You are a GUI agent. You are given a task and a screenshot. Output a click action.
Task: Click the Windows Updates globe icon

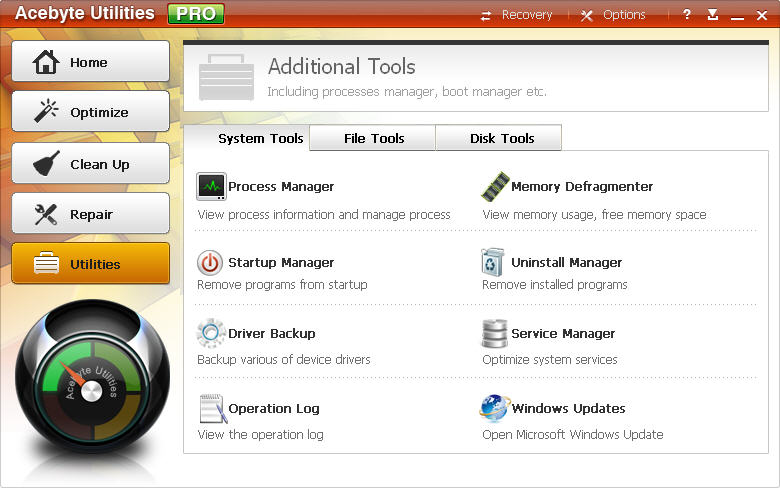(x=494, y=408)
